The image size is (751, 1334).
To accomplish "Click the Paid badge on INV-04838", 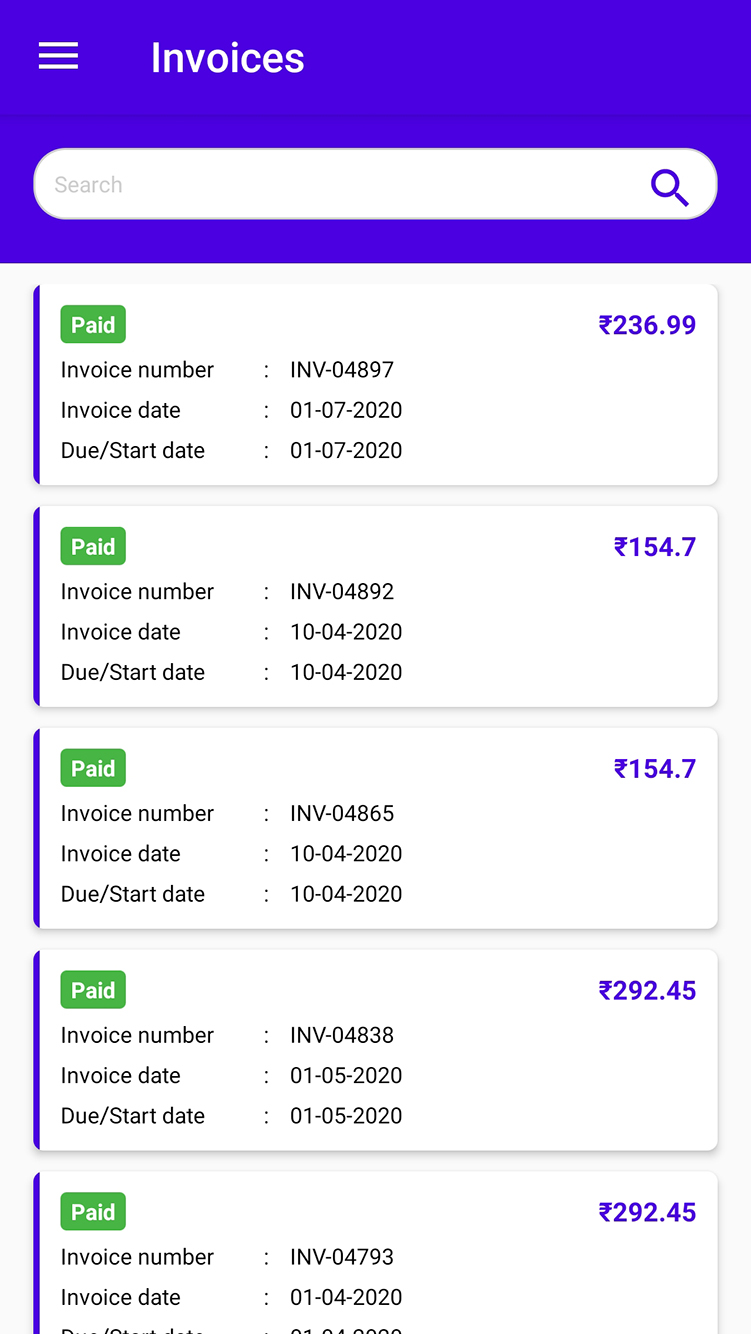I will coord(93,991).
